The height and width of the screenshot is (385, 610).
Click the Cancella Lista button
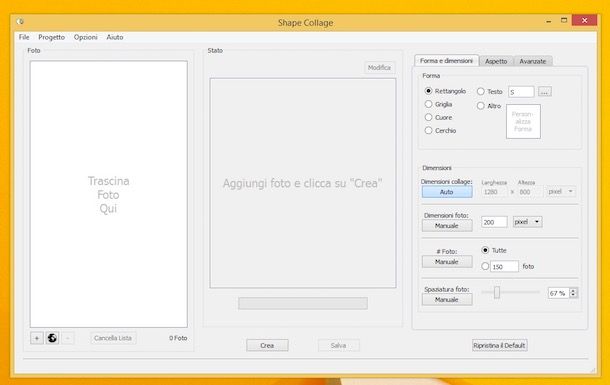[x=113, y=338]
